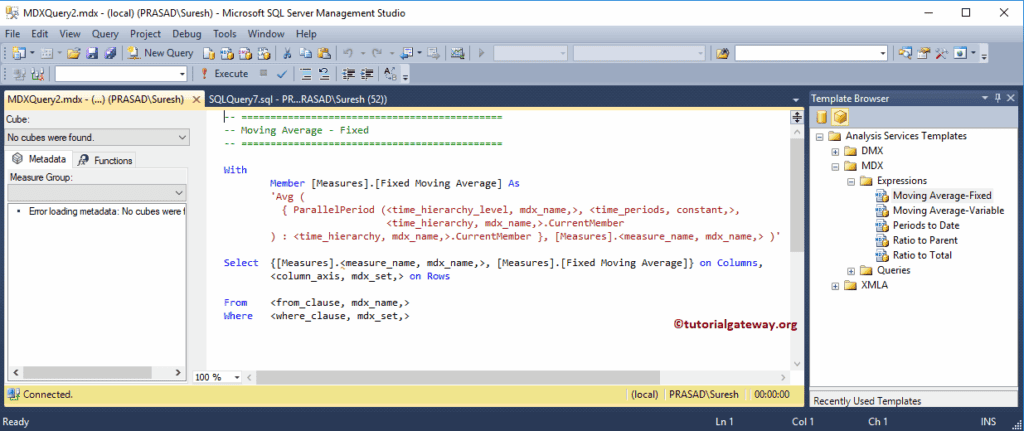Open the Project menu

145,33
